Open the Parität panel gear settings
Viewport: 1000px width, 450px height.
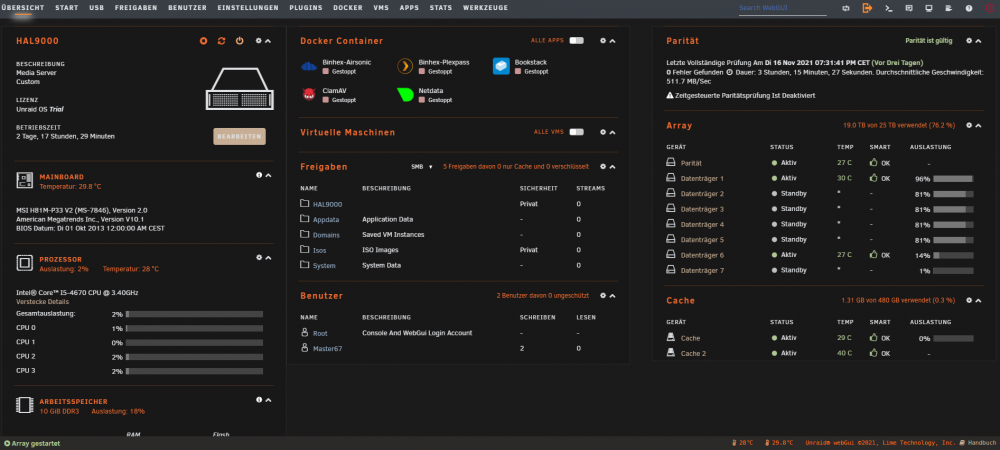[969, 41]
